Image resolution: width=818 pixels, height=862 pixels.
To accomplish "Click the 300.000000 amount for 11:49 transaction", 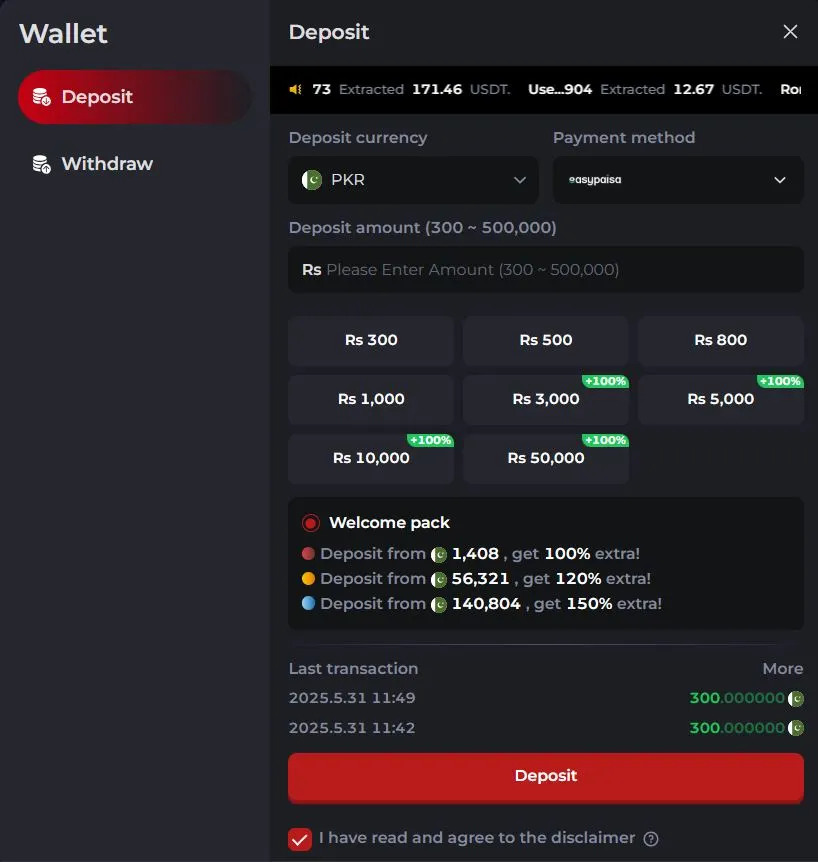I will (x=737, y=698).
